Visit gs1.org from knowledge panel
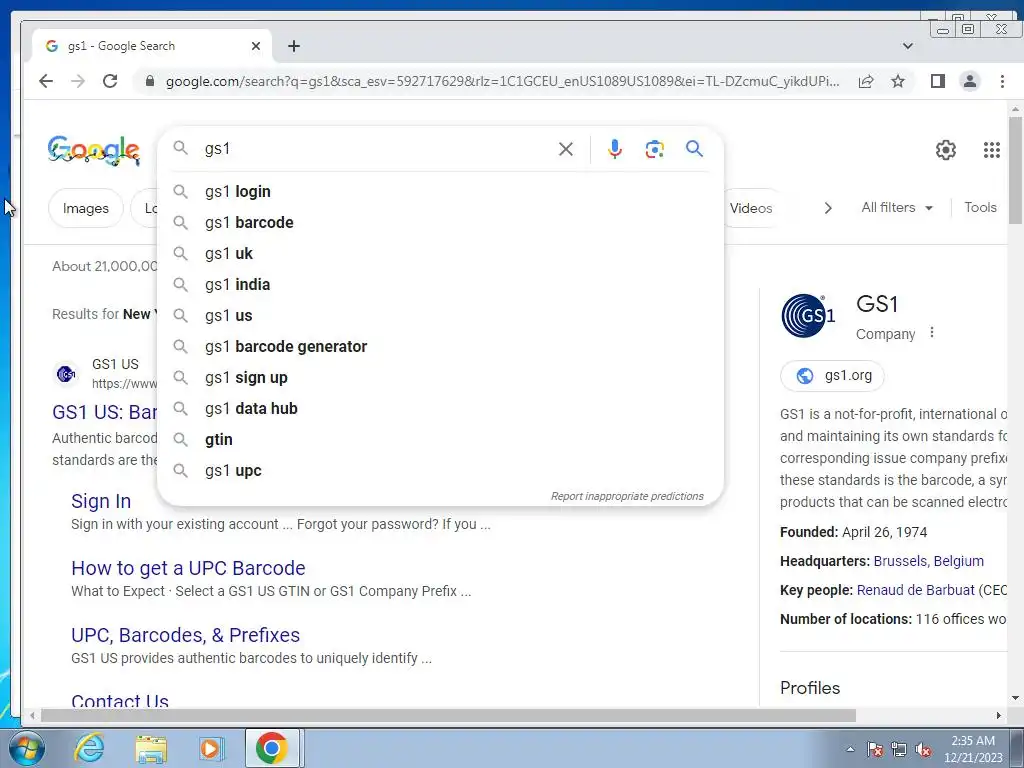 pyautogui.click(x=833, y=376)
